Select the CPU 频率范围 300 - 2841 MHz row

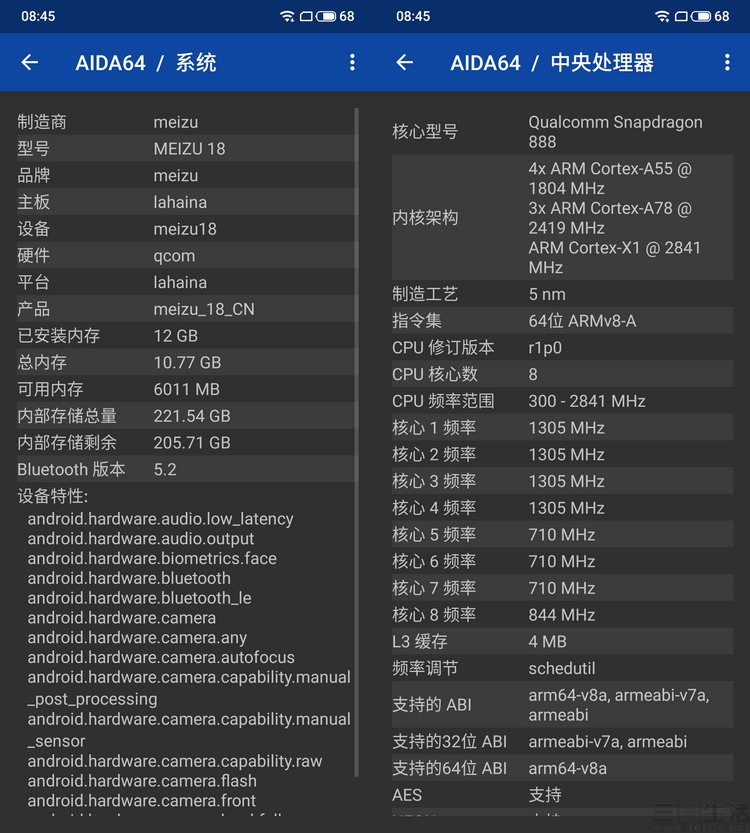(562, 401)
